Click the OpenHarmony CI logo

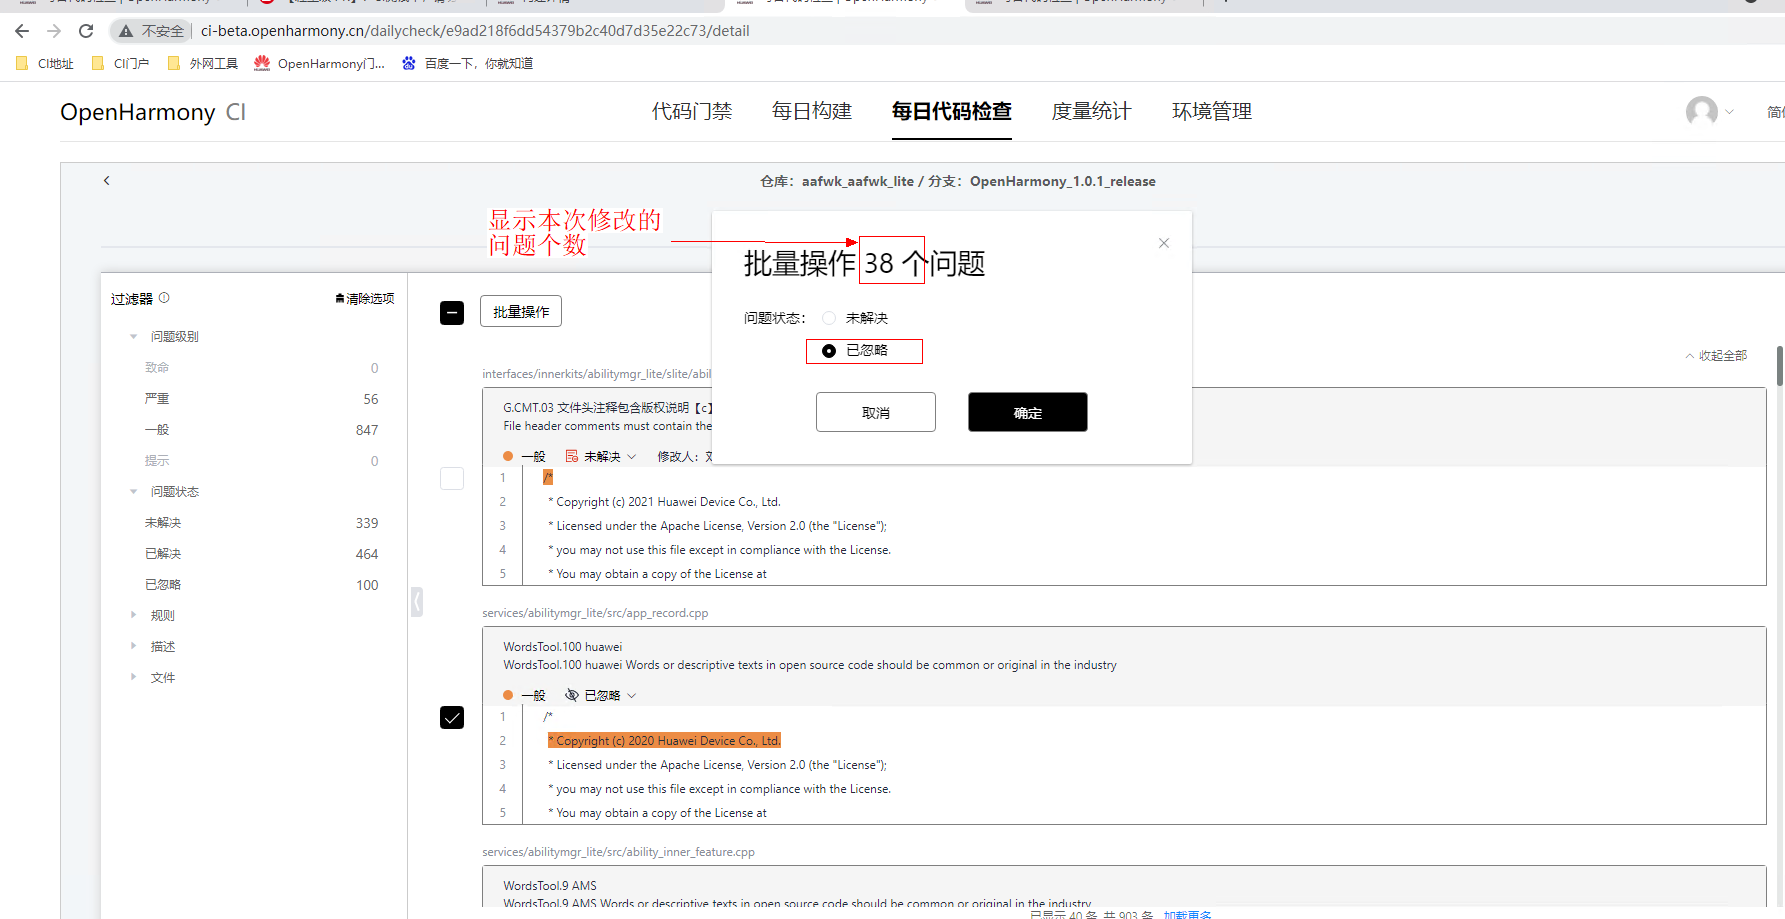(152, 112)
